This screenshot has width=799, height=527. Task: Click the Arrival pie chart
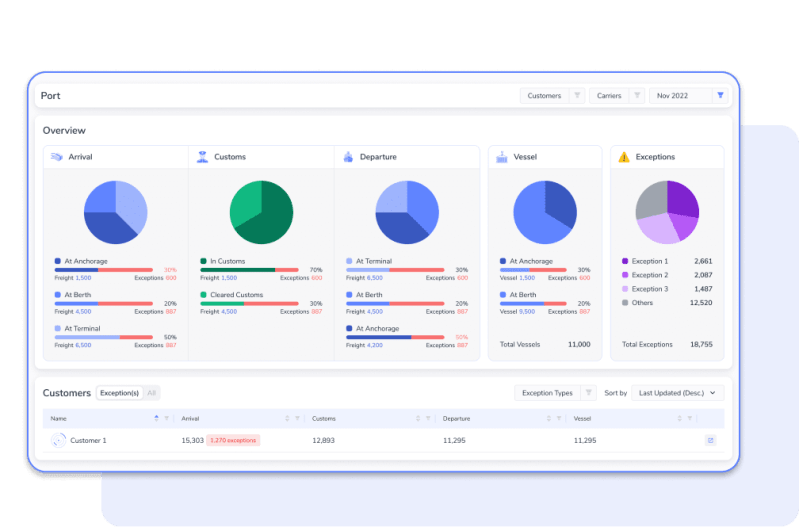click(116, 212)
